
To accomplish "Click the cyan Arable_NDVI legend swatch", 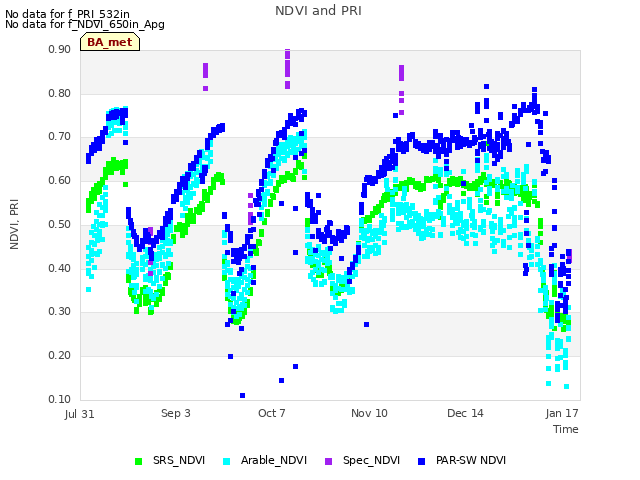I will 227,461.
